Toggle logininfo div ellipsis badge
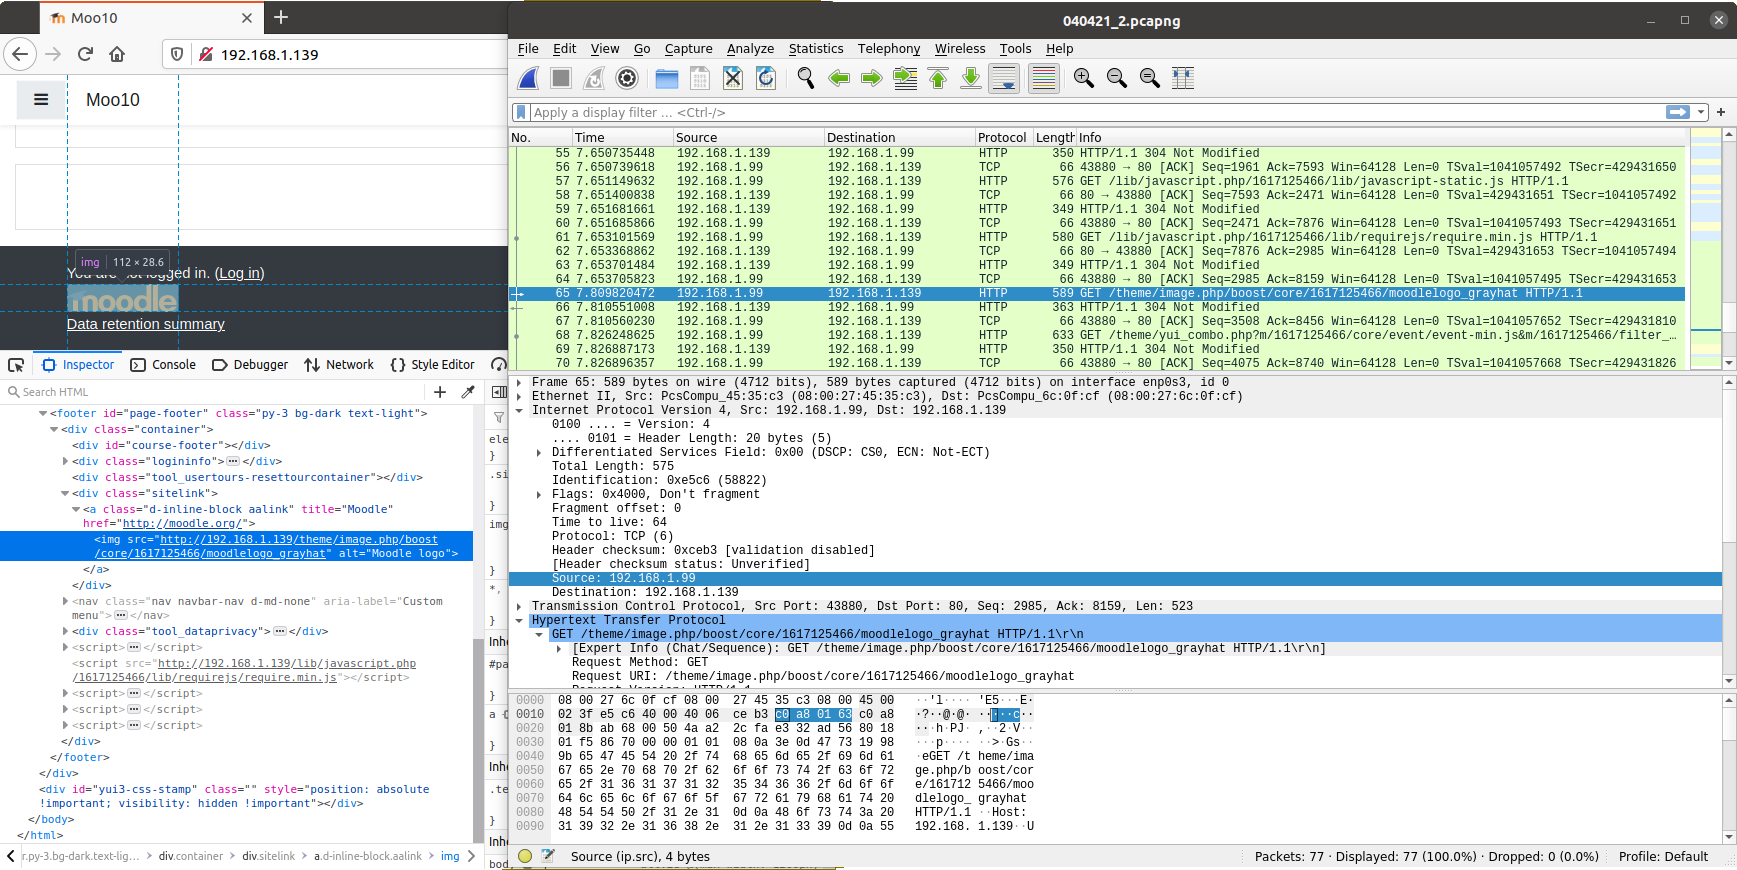Image resolution: width=1737 pixels, height=870 pixels. [x=233, y=461]
